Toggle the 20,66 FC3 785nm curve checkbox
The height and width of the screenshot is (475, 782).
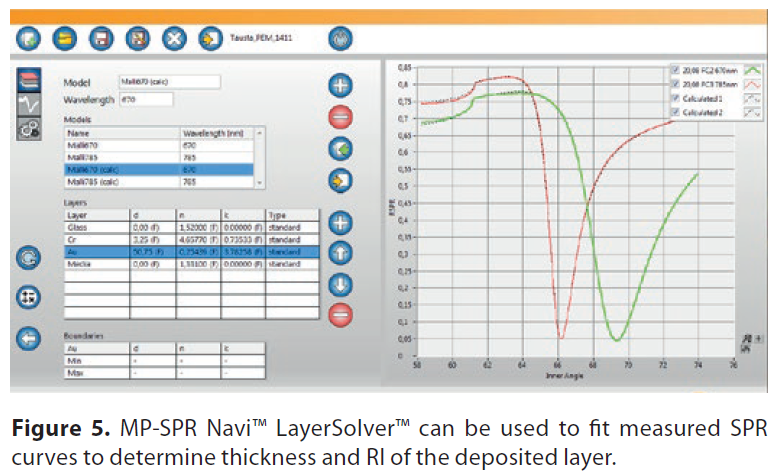[x=676, y=85]
